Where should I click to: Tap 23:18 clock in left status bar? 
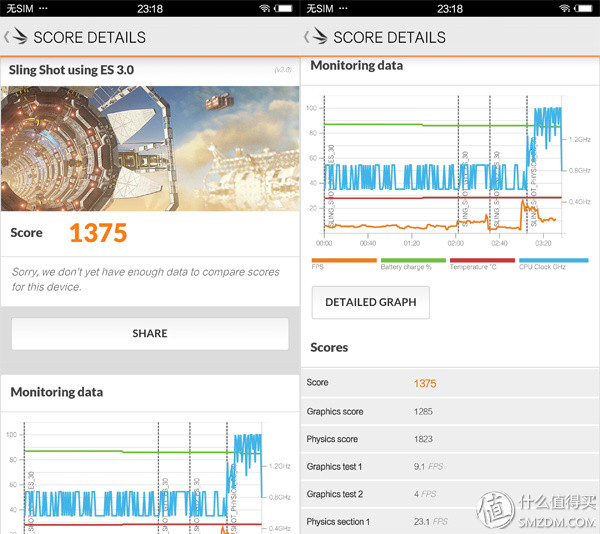[x=150, y=8]
